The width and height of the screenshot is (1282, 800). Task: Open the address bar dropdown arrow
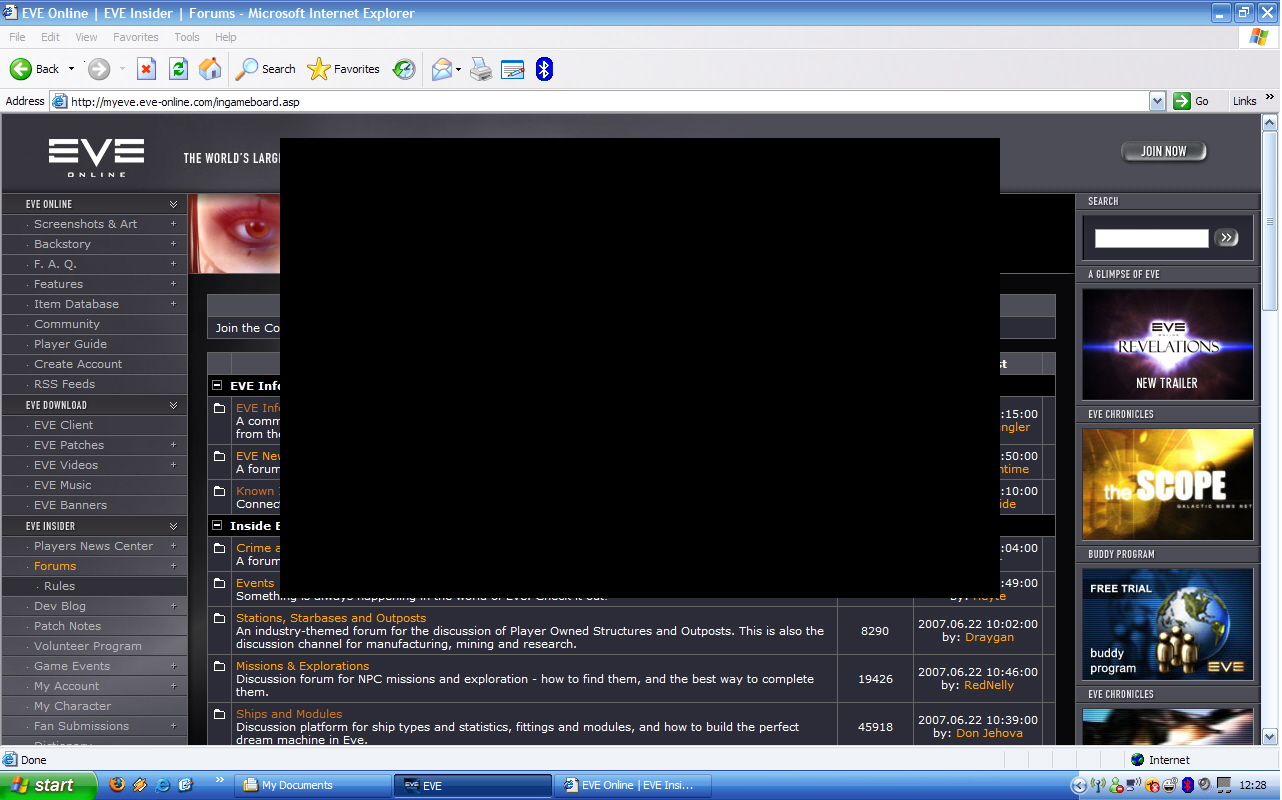click(x=1157, y=101)
